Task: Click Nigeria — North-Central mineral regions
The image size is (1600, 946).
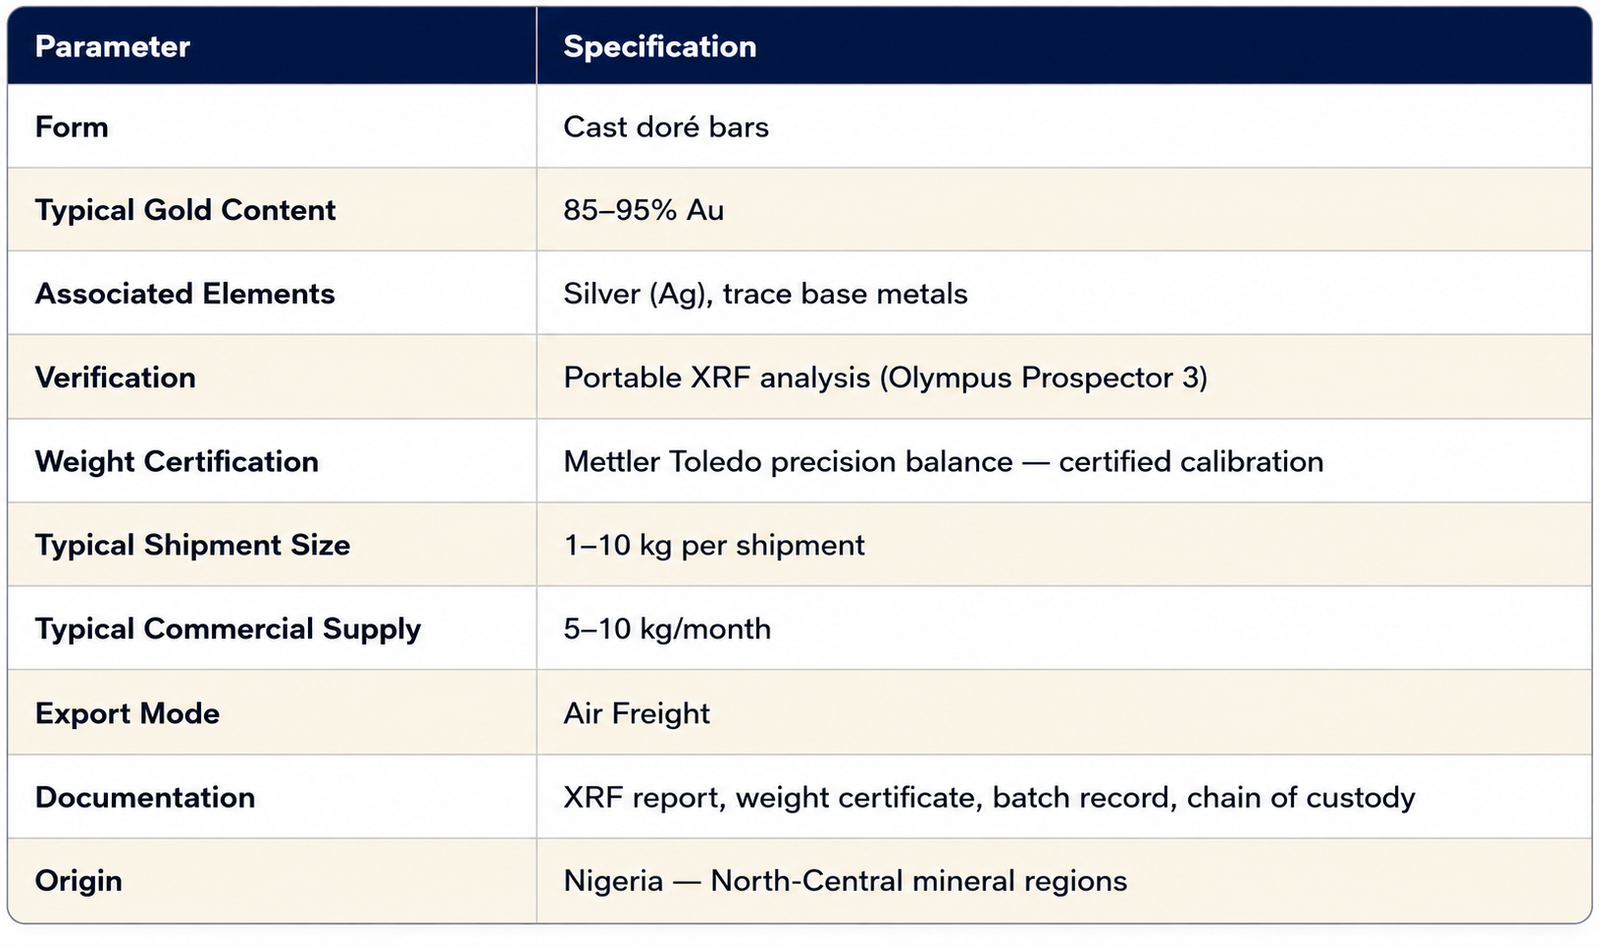Action: click(x=845, y=881)
